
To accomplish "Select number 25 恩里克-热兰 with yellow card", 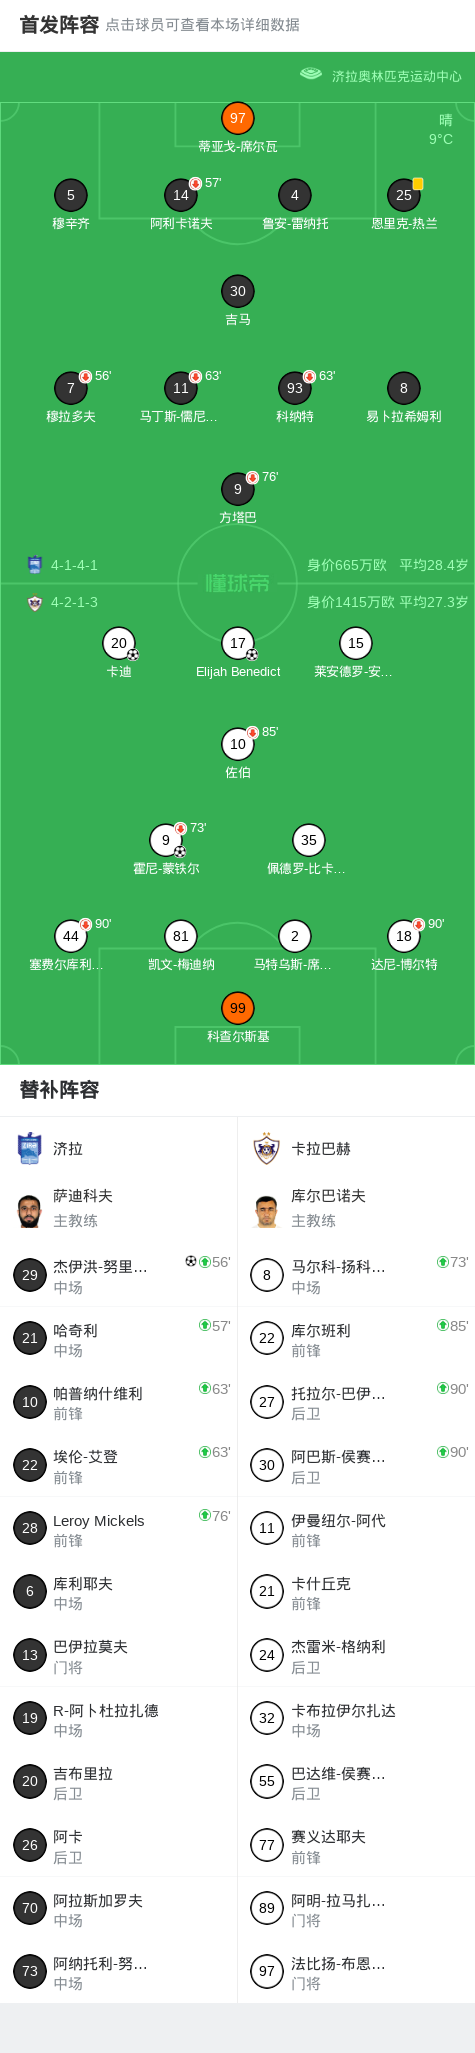I will (404, 195).
